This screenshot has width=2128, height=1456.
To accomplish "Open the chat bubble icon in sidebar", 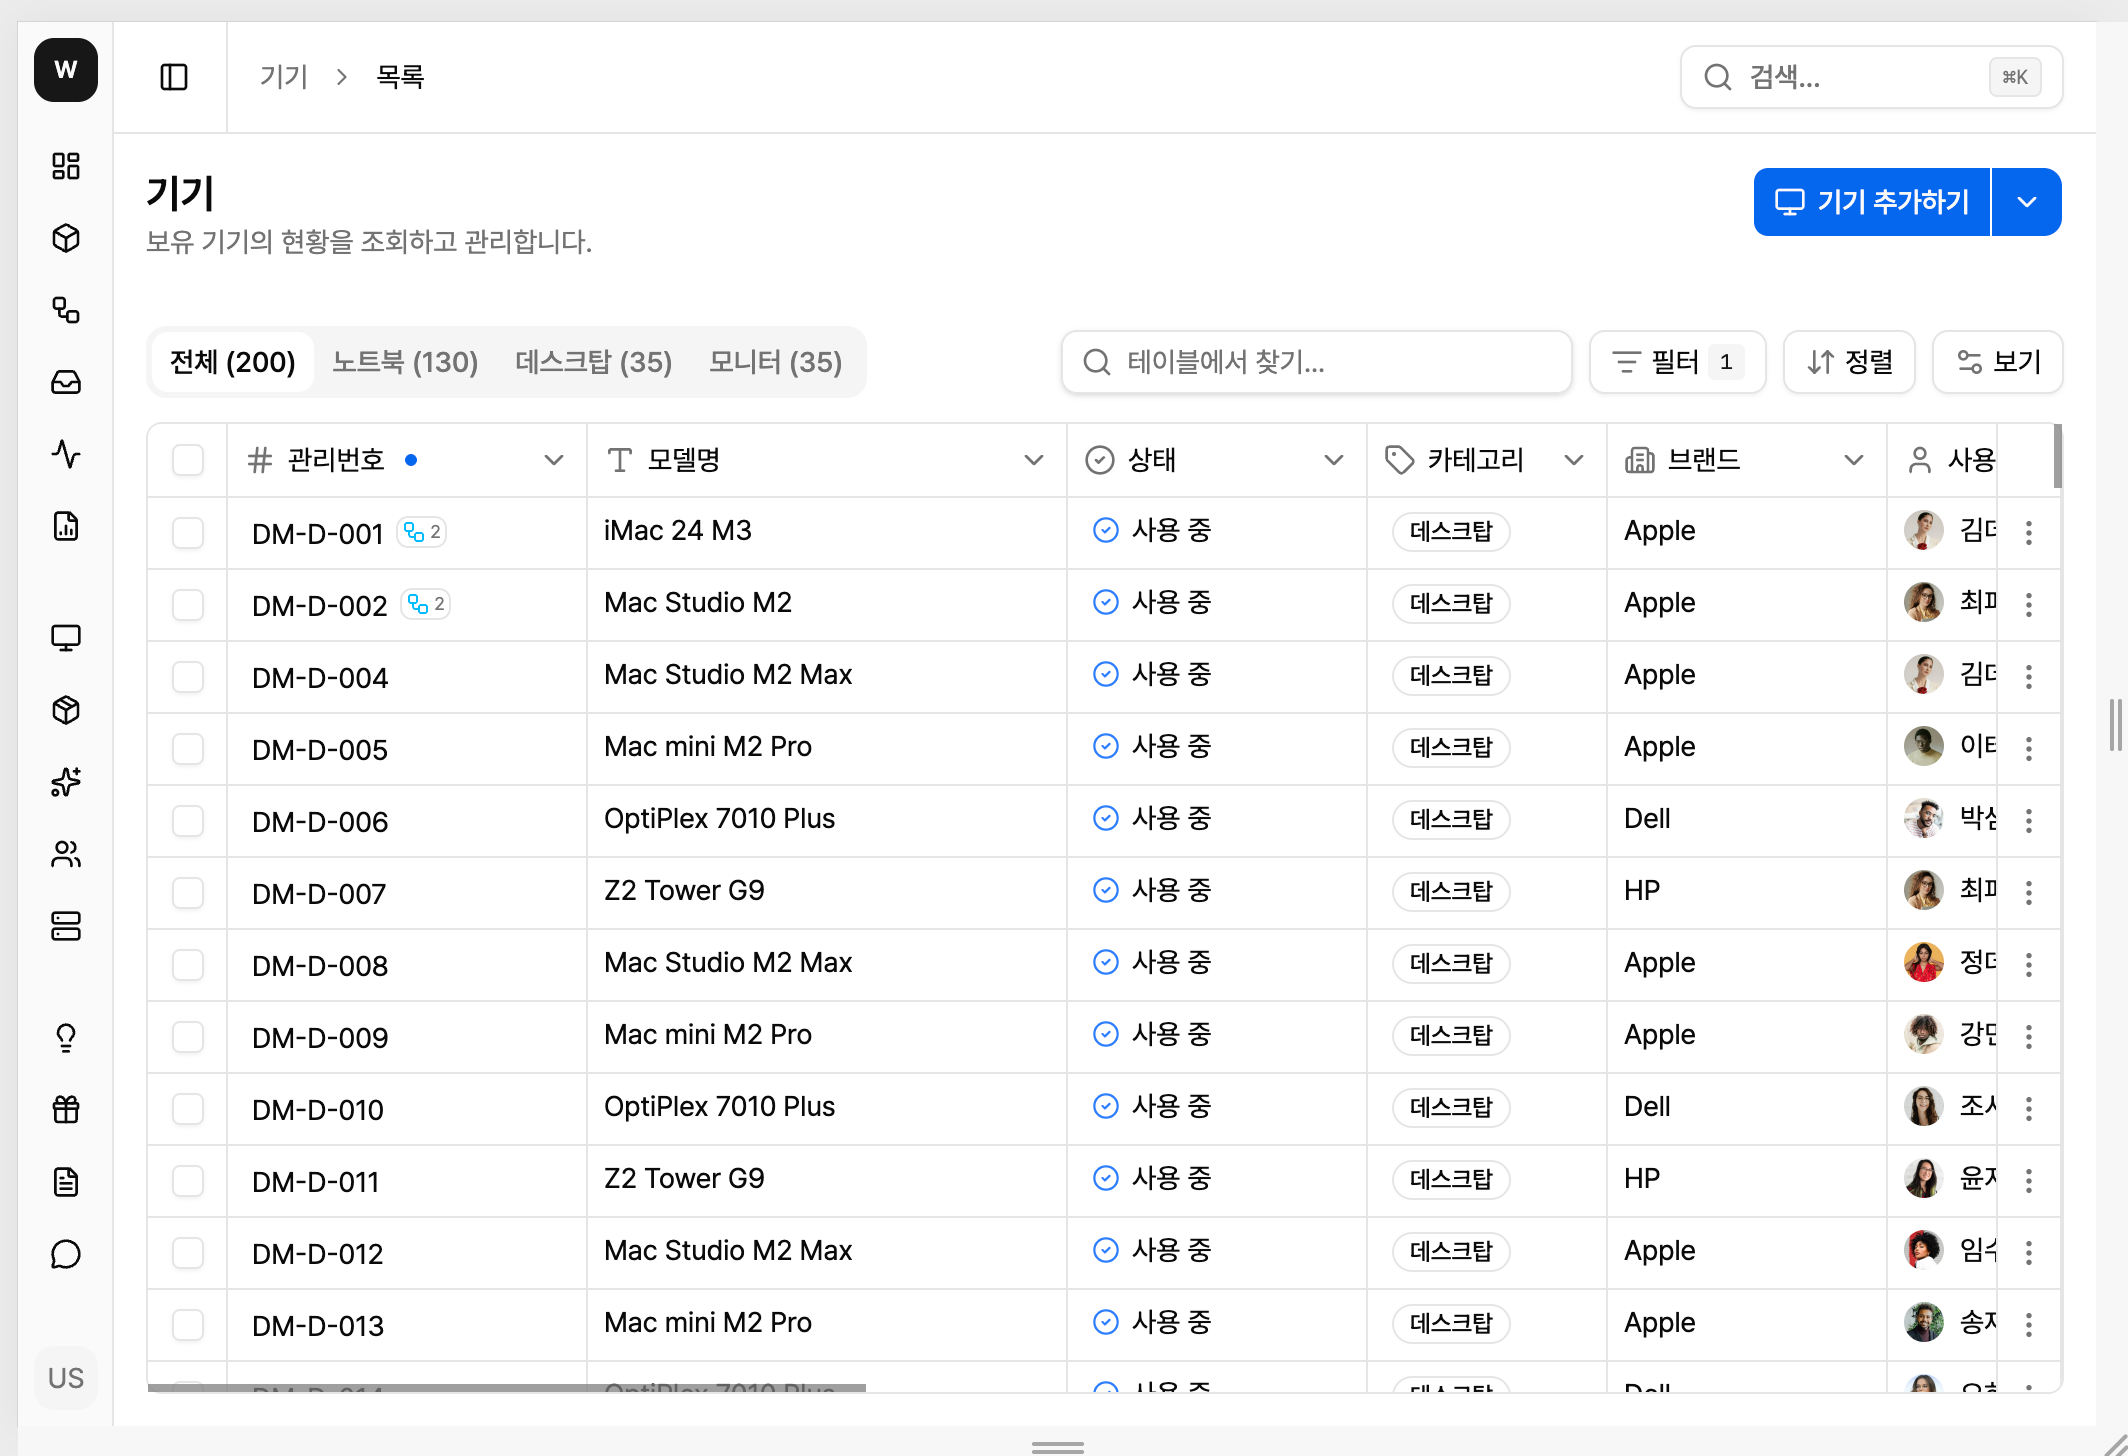I will [x=66, y=1254].
